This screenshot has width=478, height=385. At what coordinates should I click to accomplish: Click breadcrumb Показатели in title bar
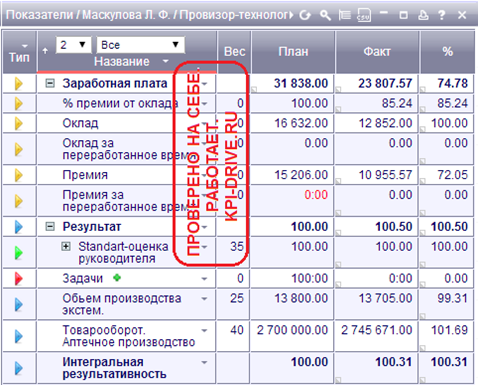click(39, 15)
